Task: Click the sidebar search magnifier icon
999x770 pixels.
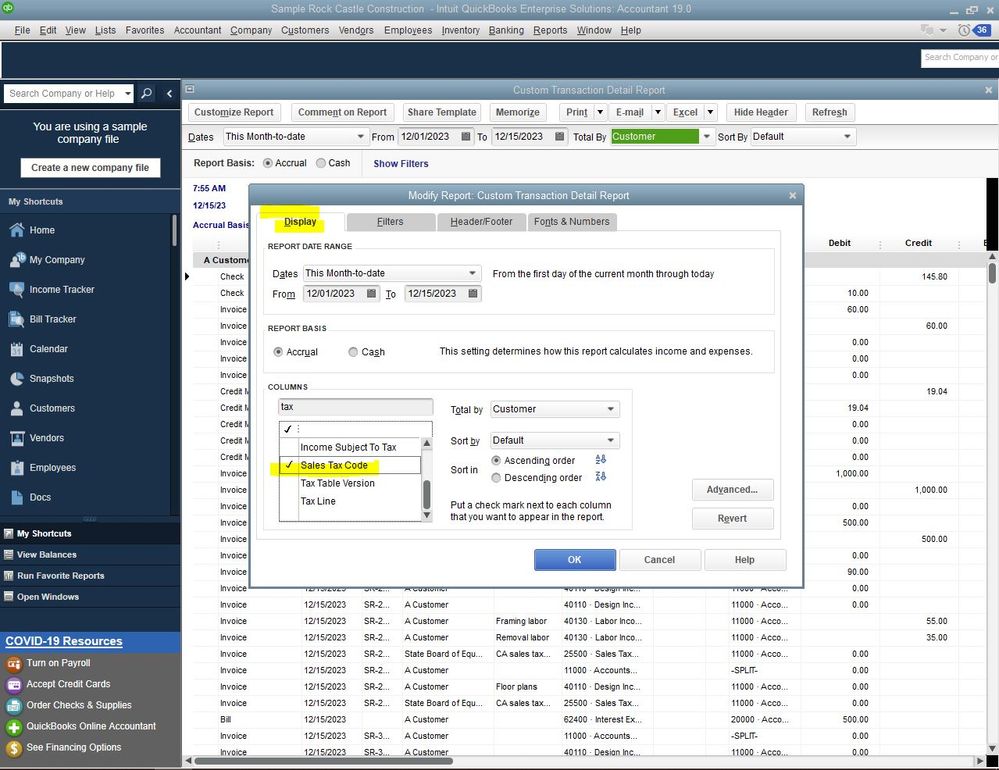Action: point(146,94)
